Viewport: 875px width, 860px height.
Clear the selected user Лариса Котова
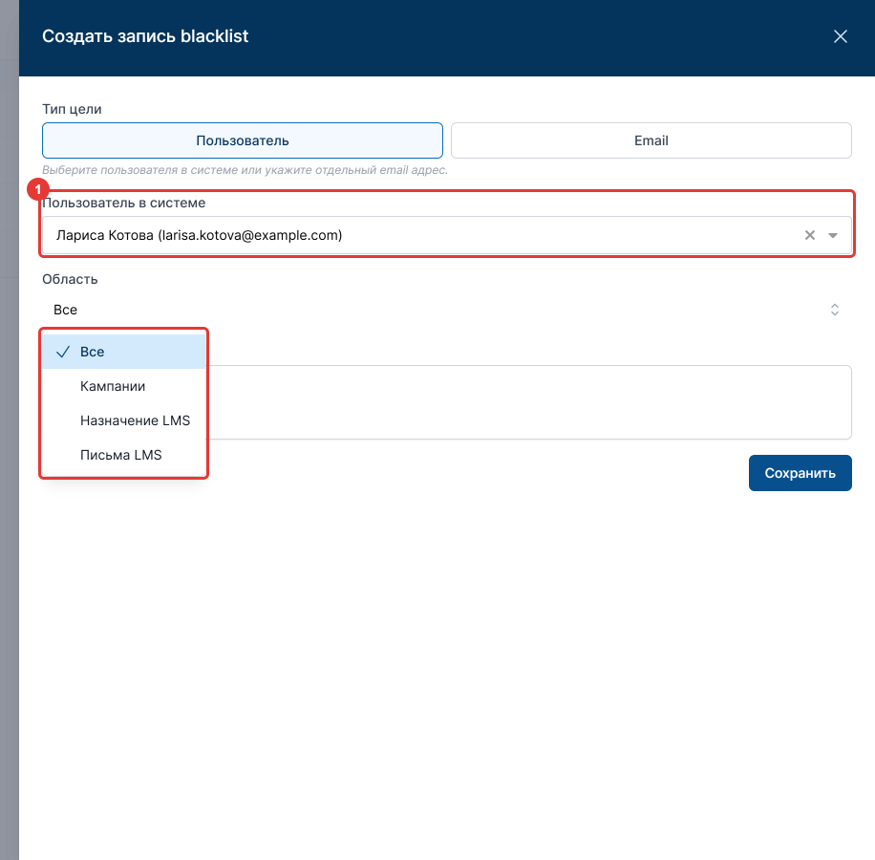(810, 236)
